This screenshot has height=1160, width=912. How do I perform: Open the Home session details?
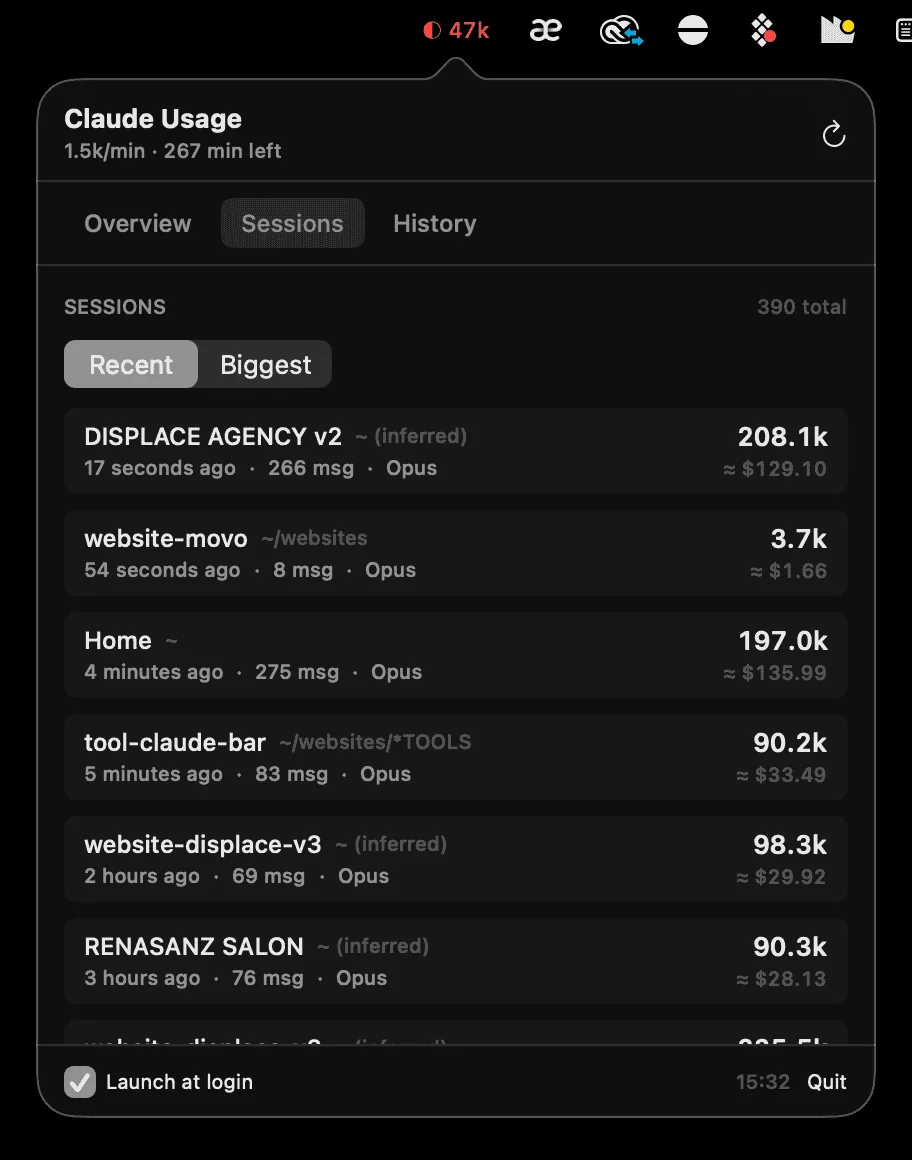[x=455, y=655]
